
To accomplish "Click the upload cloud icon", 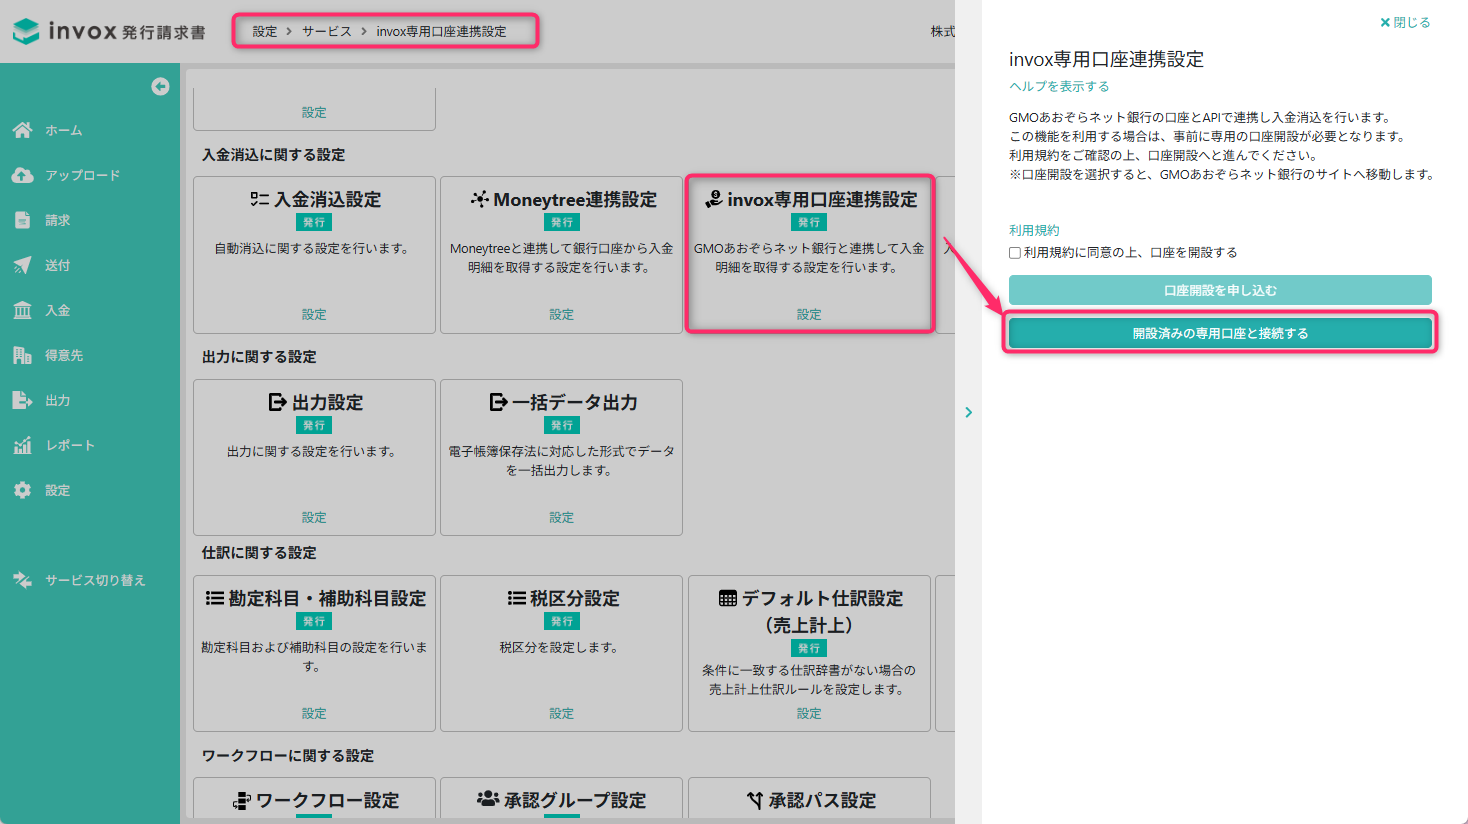I will tap(22, 175).
